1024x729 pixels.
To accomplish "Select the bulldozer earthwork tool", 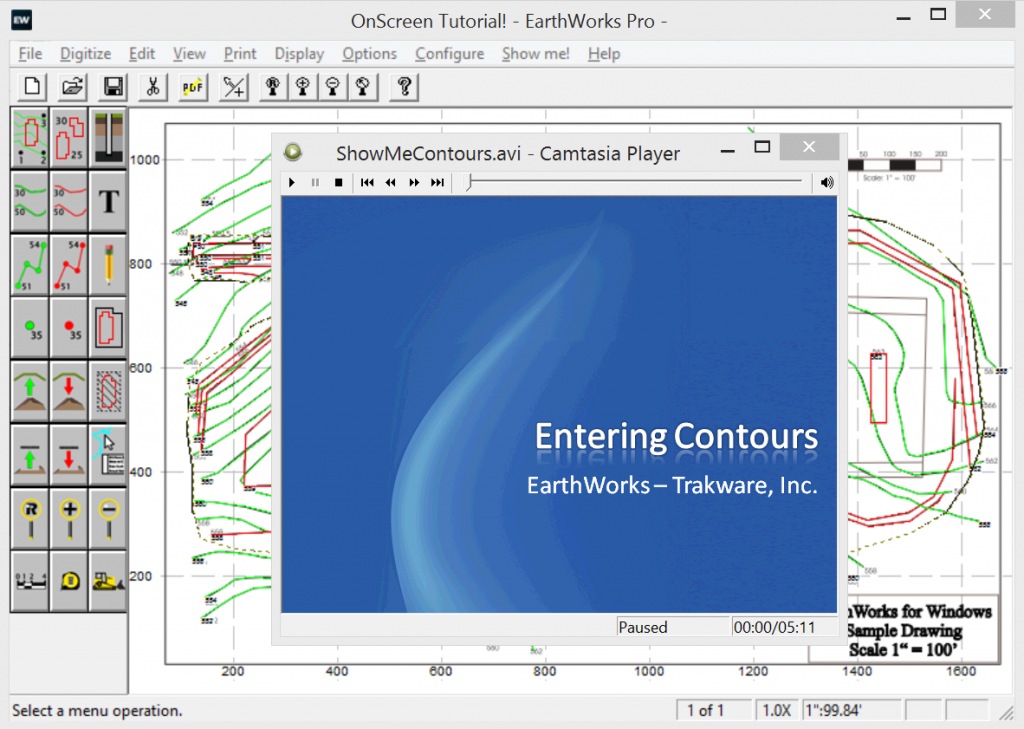I will point(107,579).
